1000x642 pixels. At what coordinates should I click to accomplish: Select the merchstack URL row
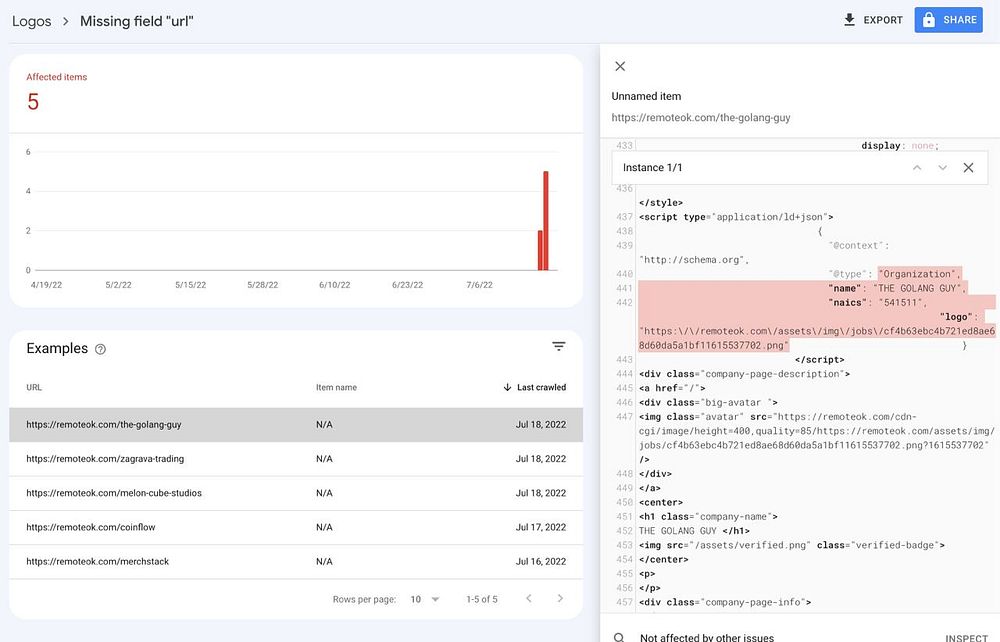tap(296, 562)
